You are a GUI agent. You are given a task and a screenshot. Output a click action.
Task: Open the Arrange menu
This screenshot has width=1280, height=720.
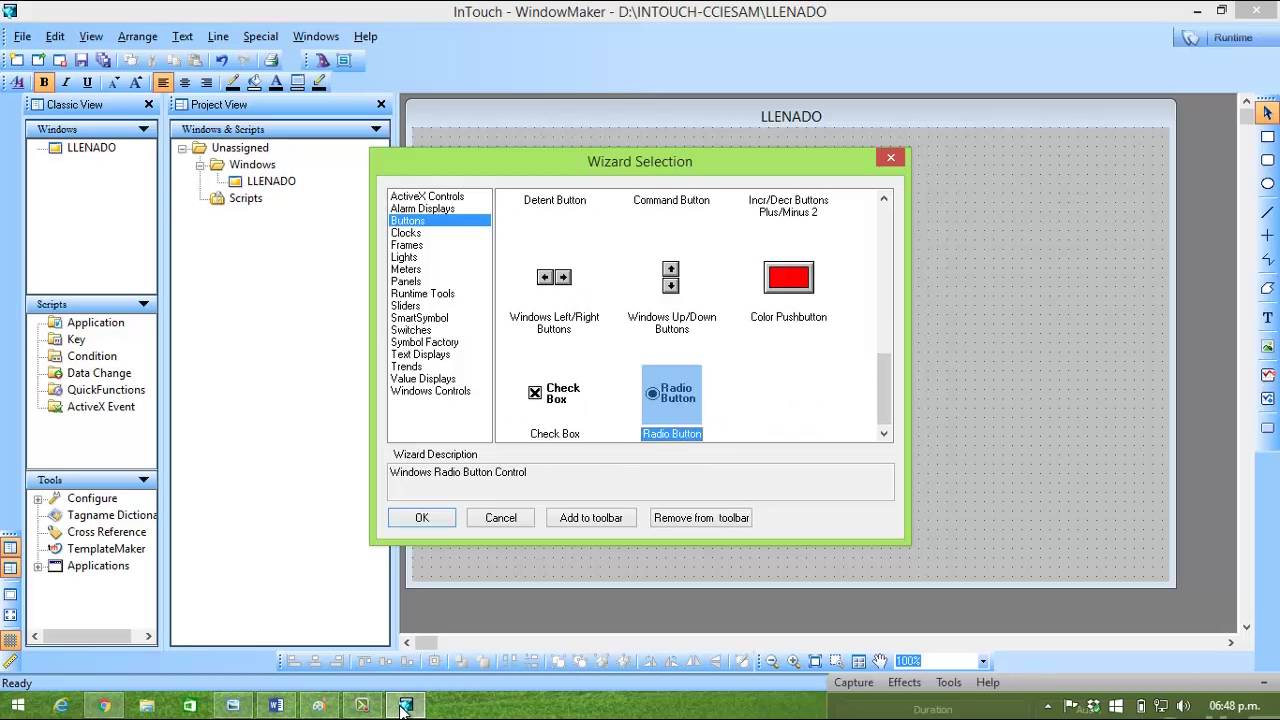(x=137, y=36)
